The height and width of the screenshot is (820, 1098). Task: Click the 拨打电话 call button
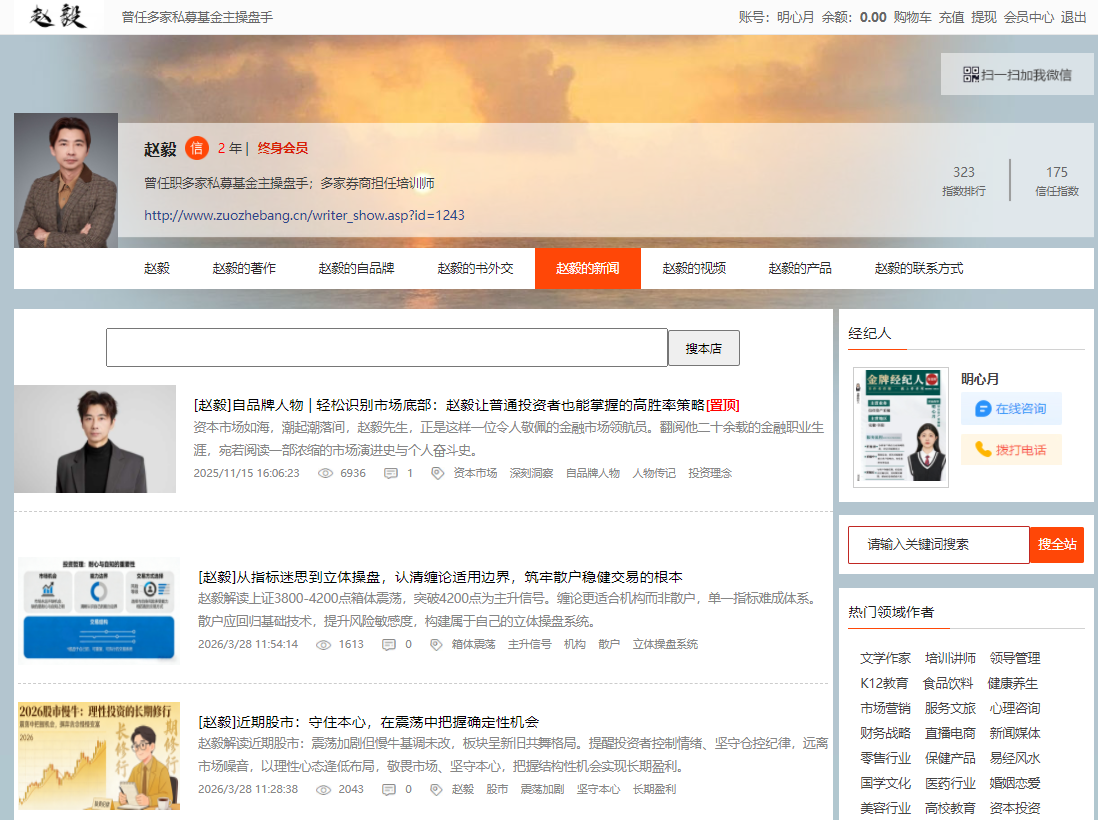(x=1011, y=449)
